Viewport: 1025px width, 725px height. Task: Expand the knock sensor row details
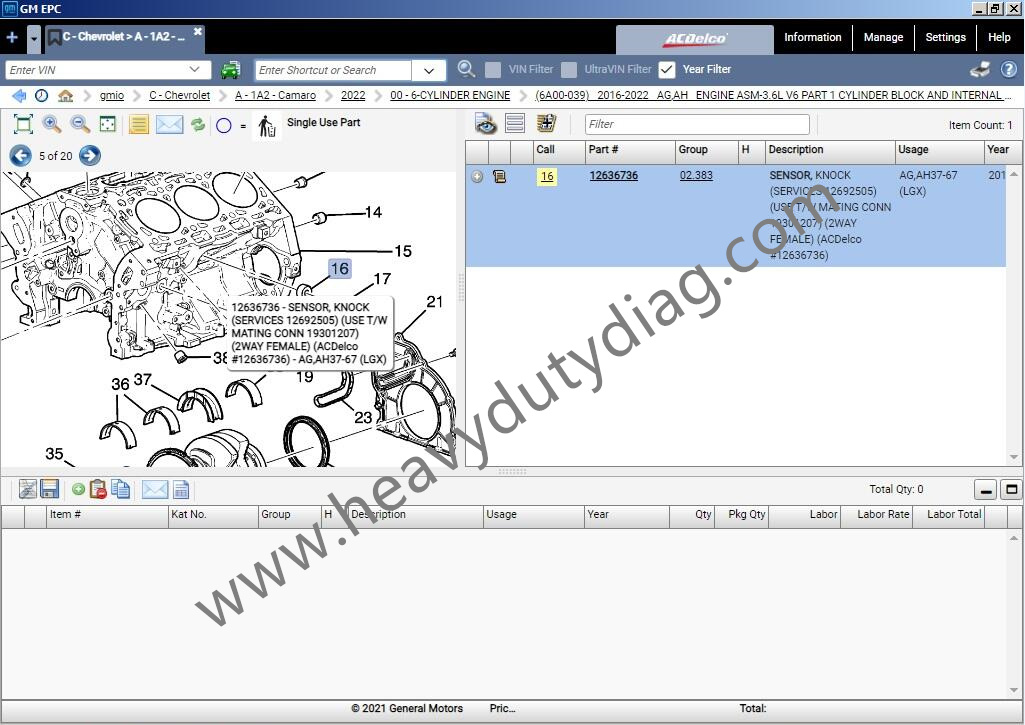tap(477, 177)
